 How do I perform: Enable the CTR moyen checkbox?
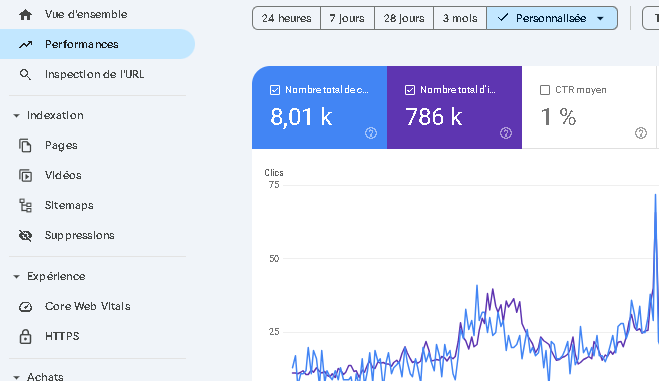point(545,90)
